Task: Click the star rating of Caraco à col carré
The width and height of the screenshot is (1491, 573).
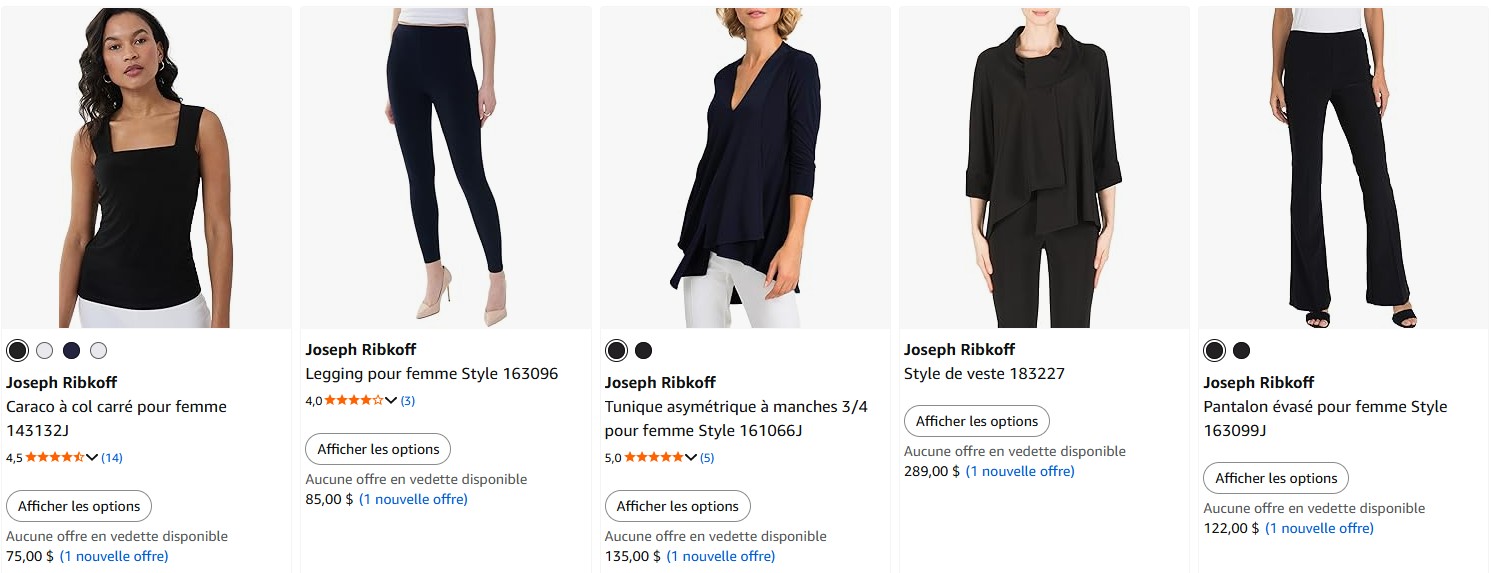Action: 55,458
